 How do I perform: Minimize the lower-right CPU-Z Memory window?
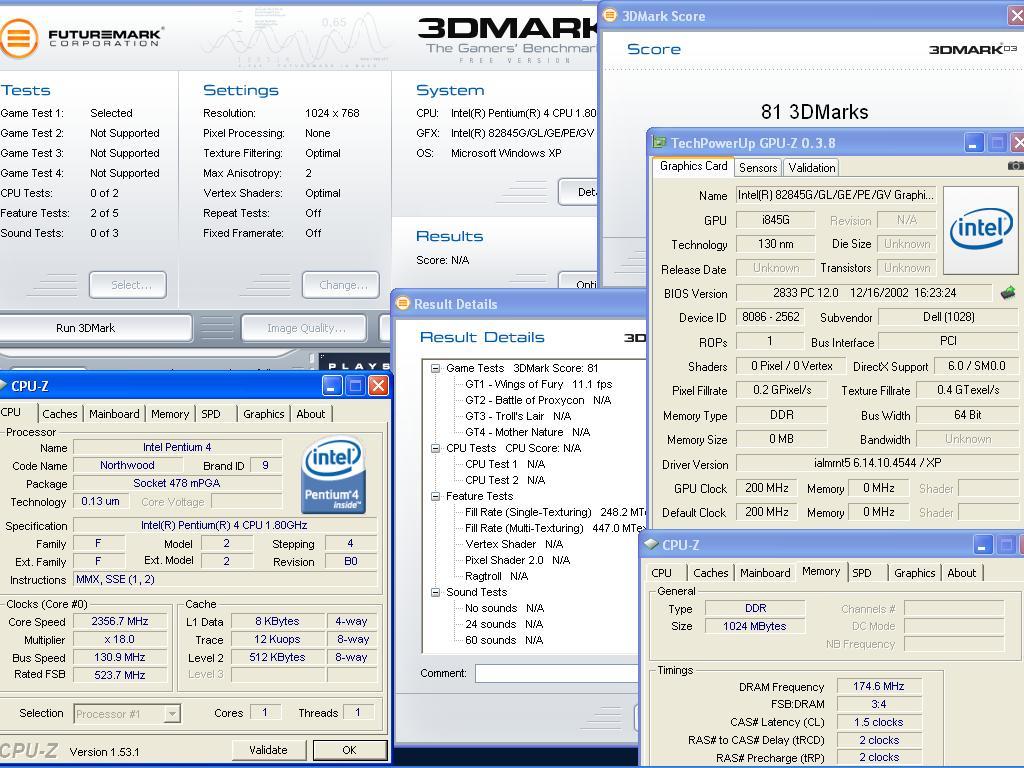click(983, 544)
